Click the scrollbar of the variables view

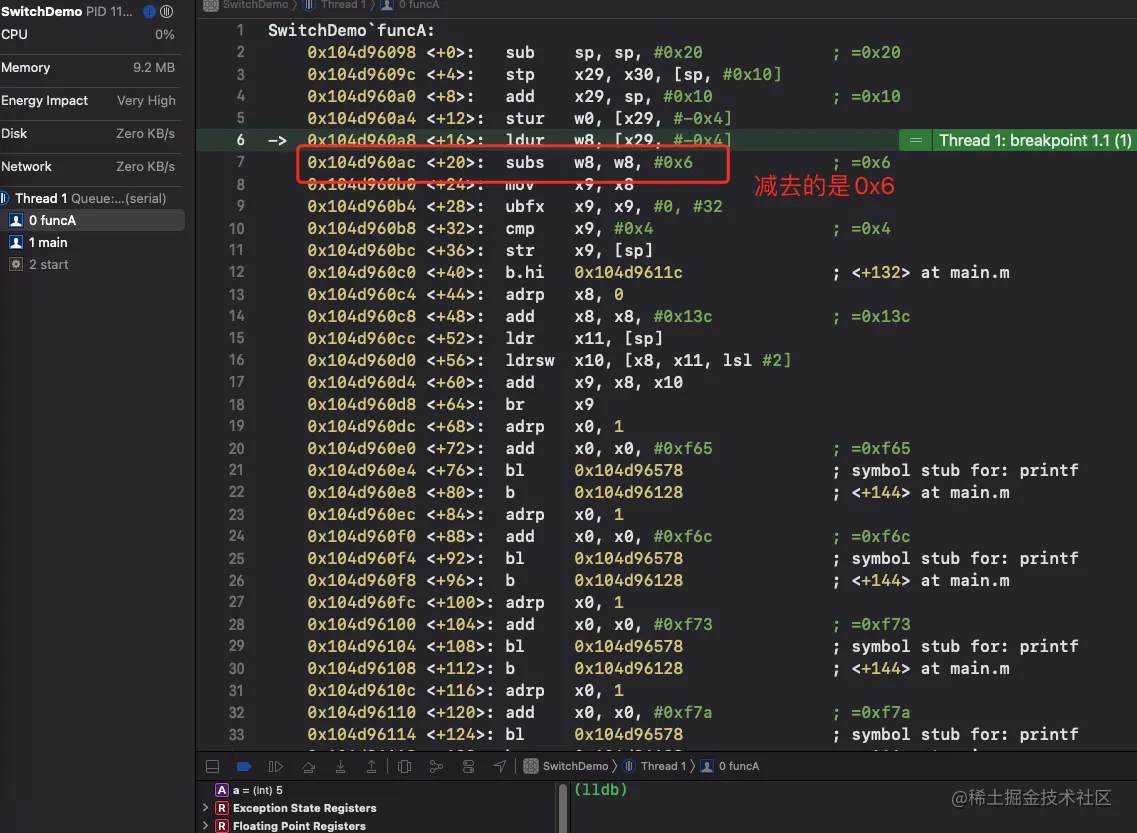tap(563, 808)
